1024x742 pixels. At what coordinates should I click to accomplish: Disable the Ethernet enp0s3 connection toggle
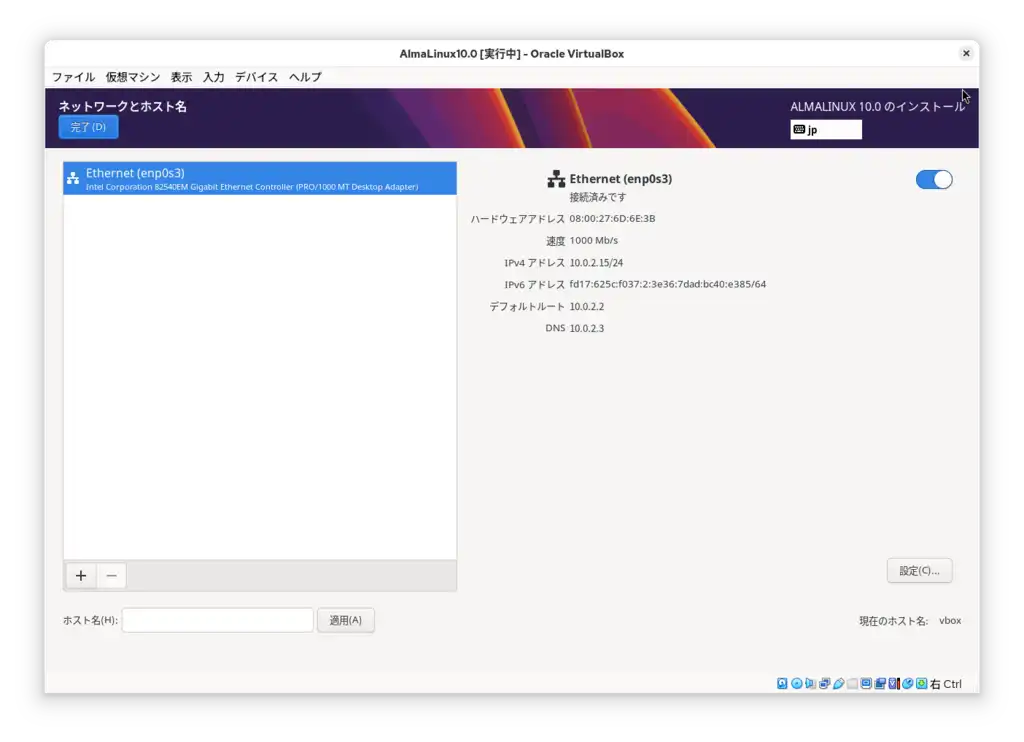pos(933,179)
